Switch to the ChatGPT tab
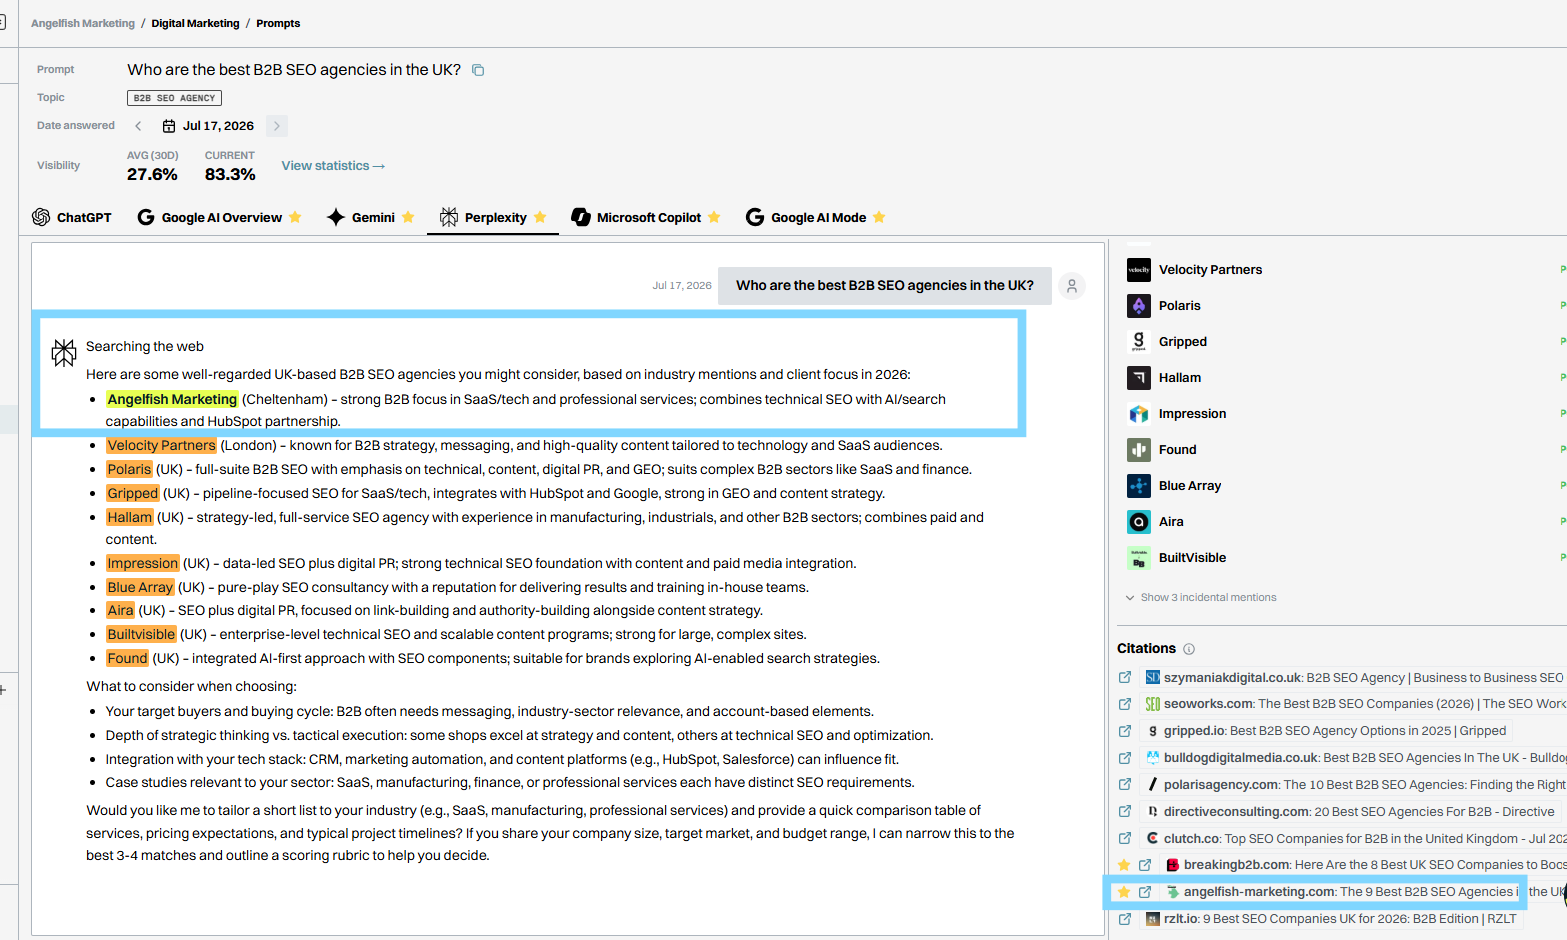Screen dimensions: 1567x940 pyautogui.click(x=72, y=217)
